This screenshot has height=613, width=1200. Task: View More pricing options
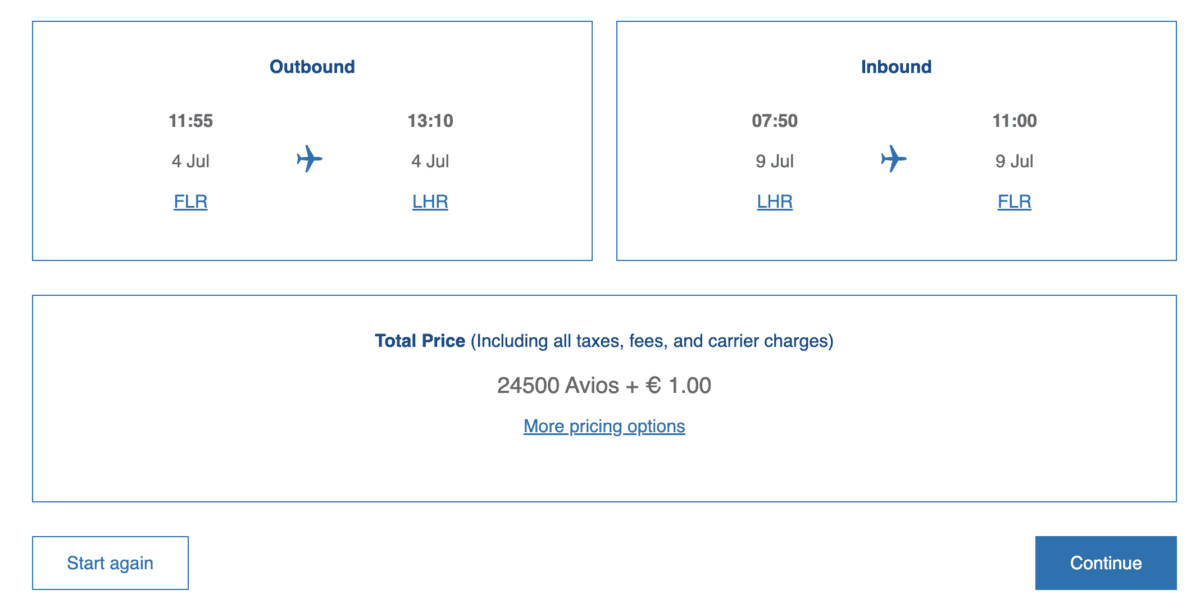tap(604, 426)
